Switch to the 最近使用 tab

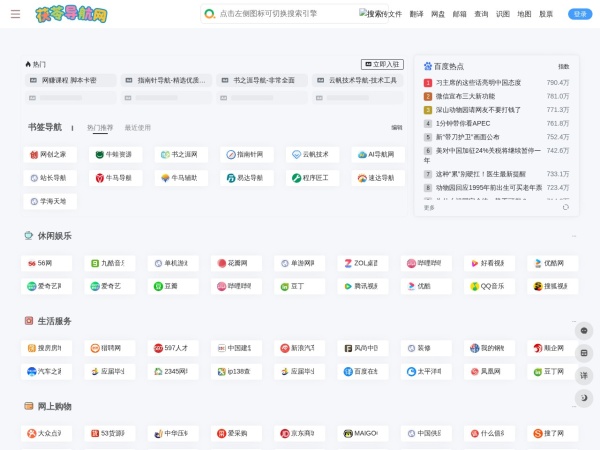click(x=138, y=127)
